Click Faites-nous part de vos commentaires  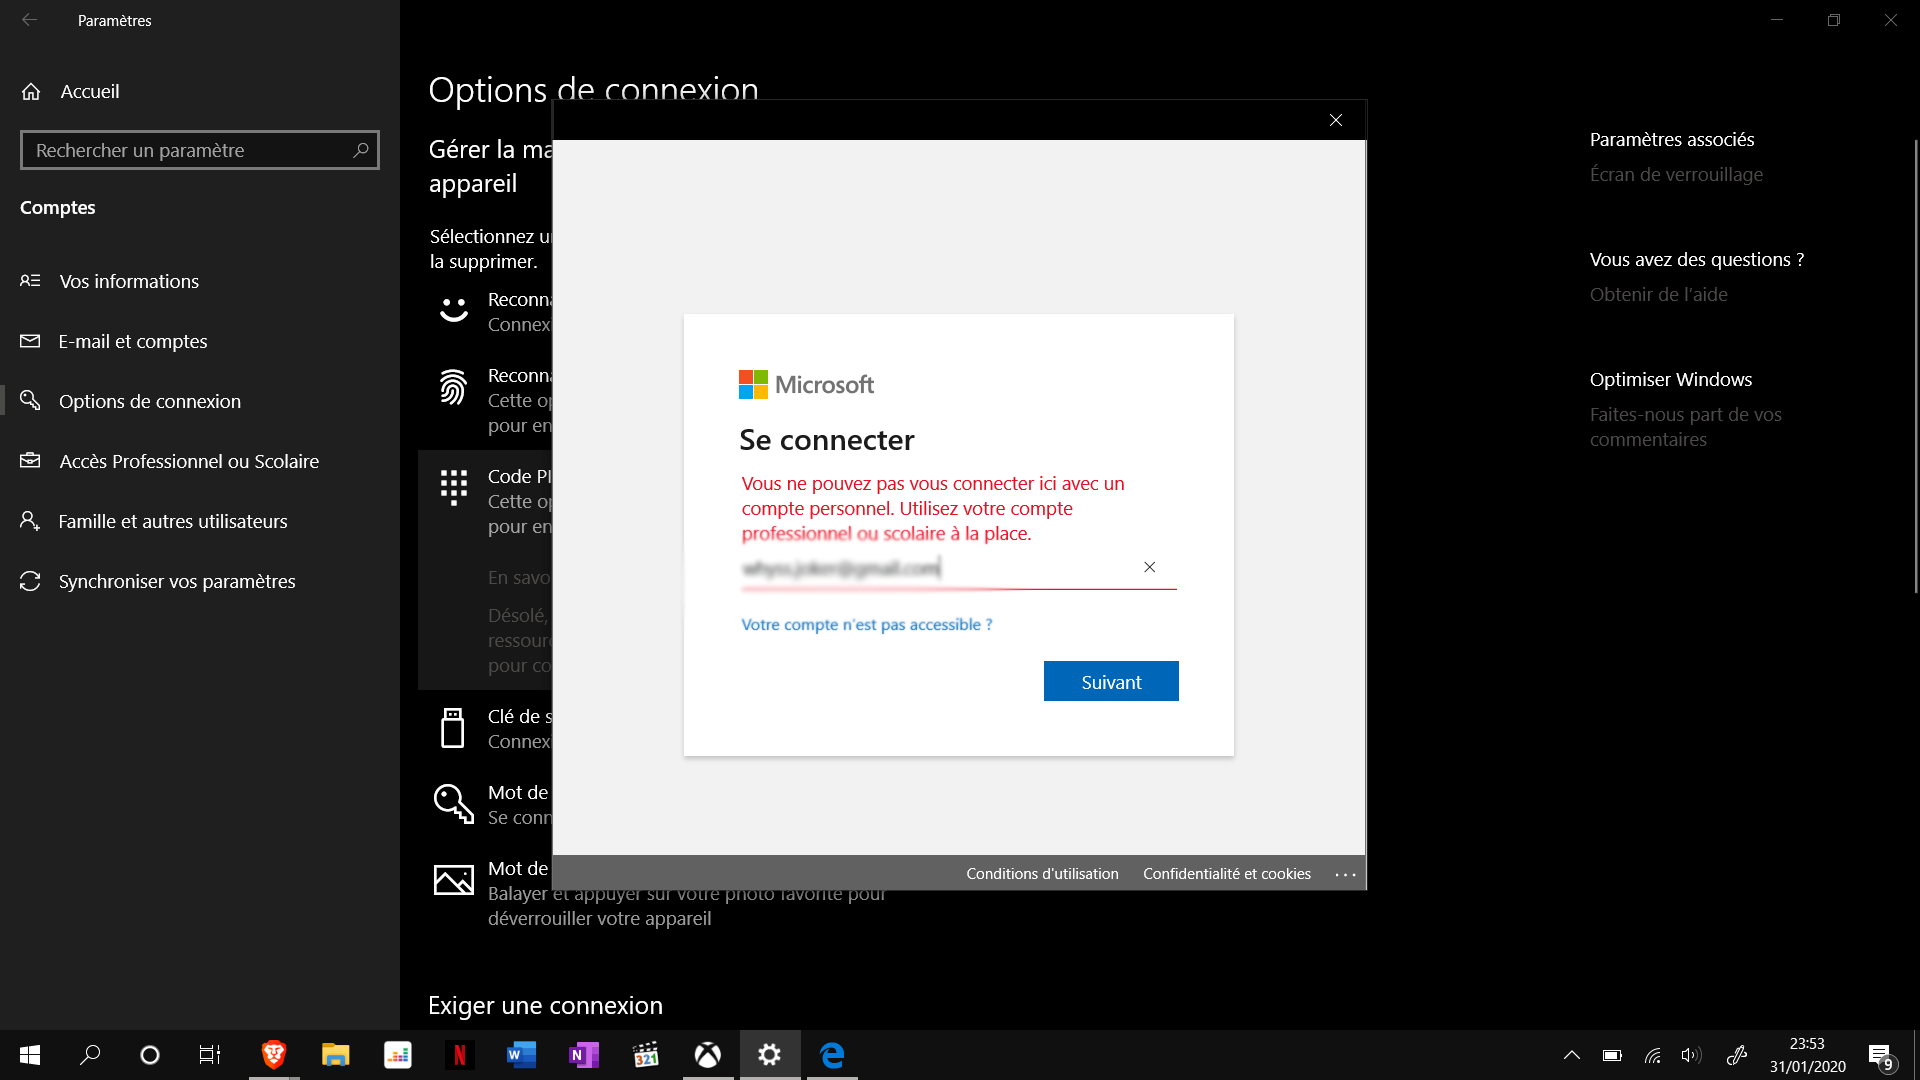tap(1685, 427)
